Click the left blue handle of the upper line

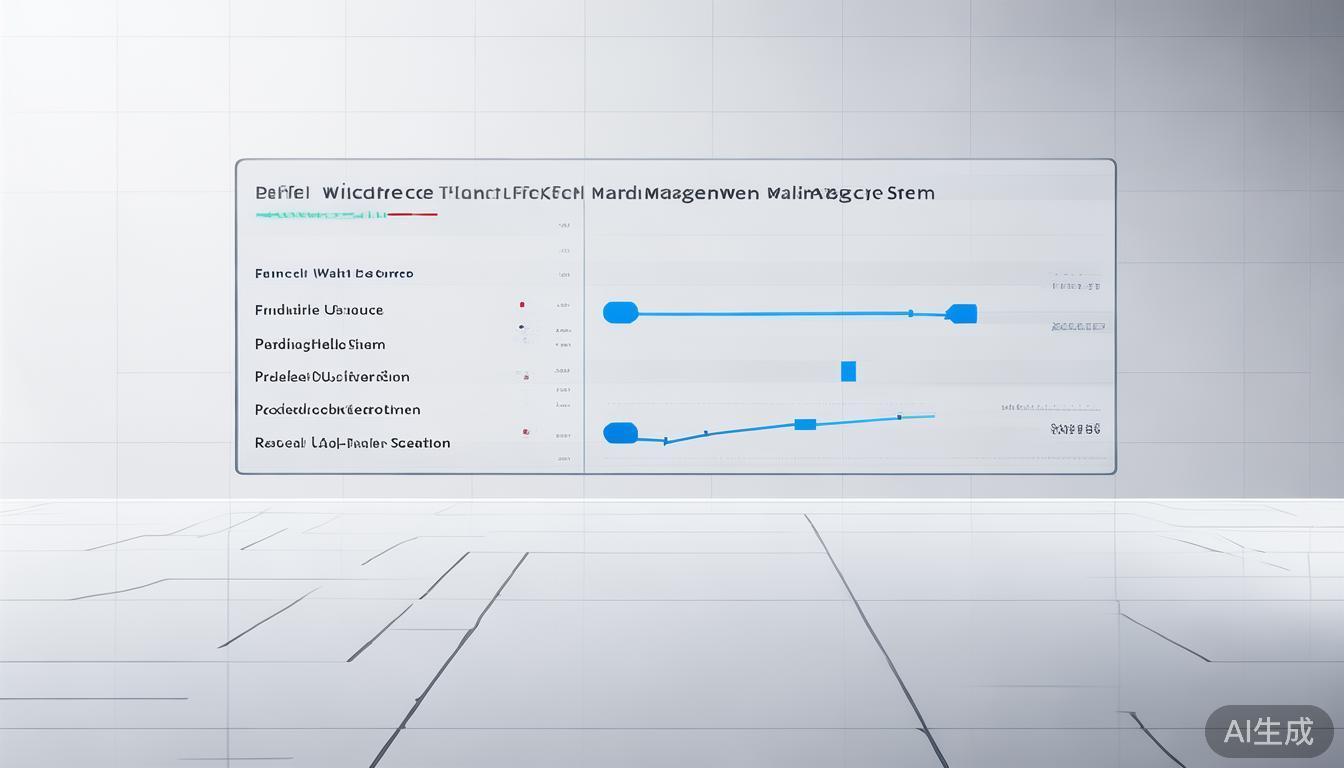pyautogui.click(x=620, y=313)
